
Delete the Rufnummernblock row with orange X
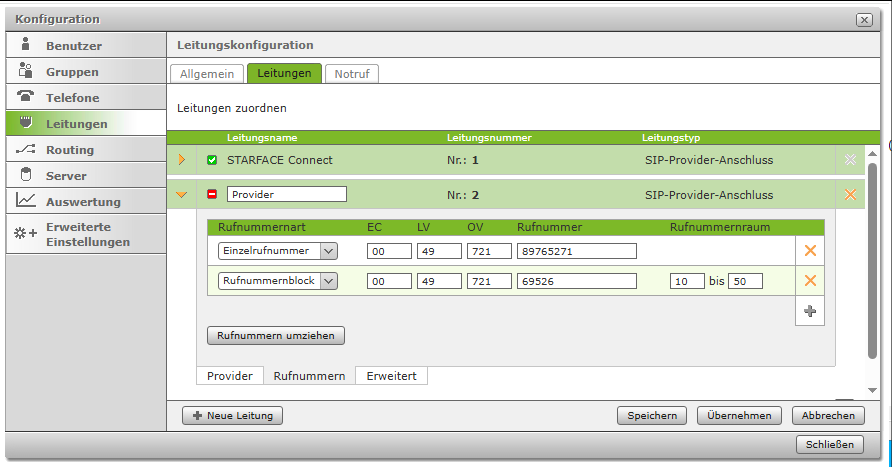click(x=810, y=281)
